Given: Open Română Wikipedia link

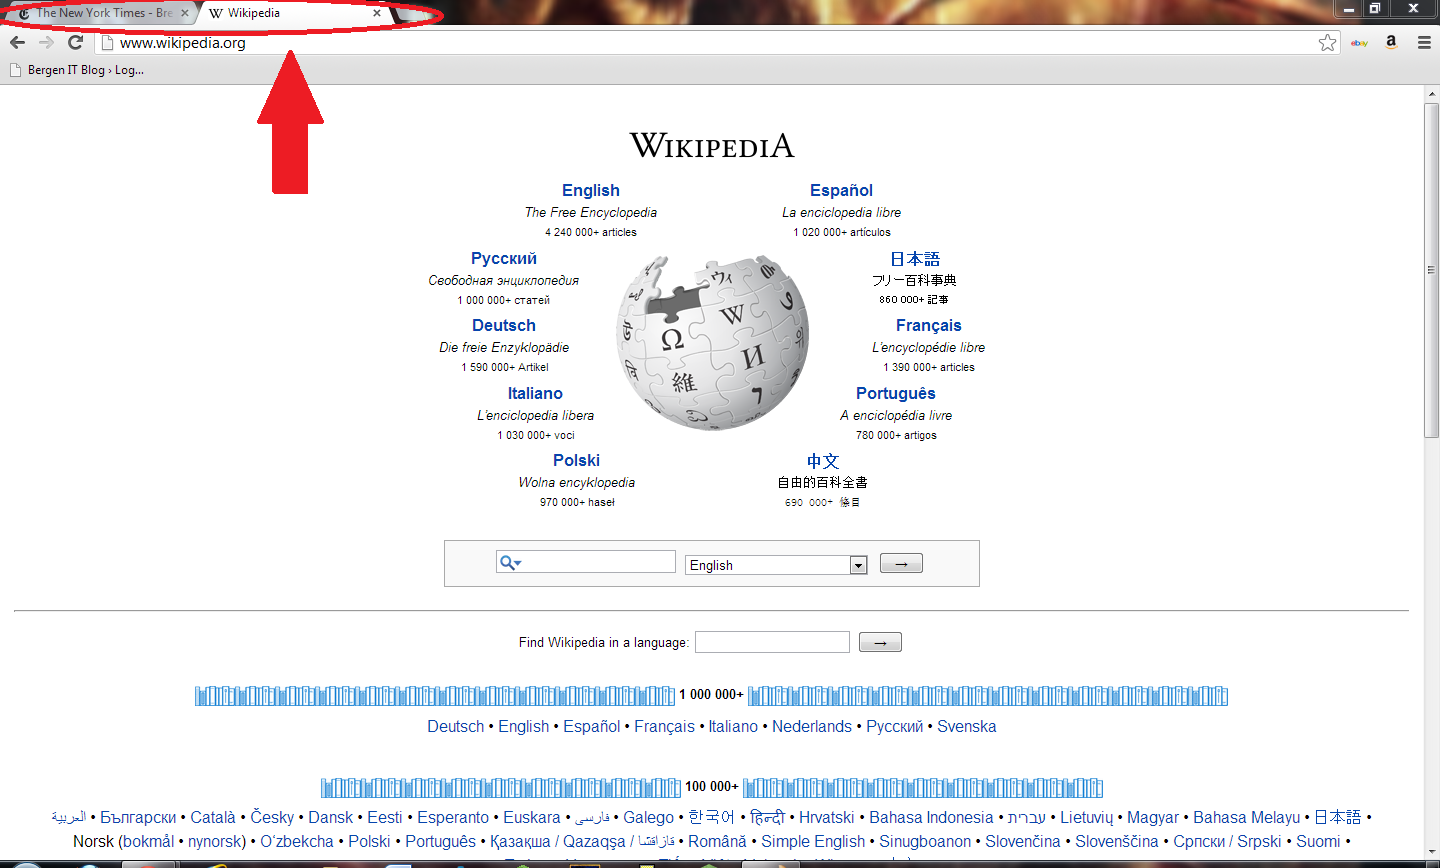Looking at the screenshot, I should point(717,841).
